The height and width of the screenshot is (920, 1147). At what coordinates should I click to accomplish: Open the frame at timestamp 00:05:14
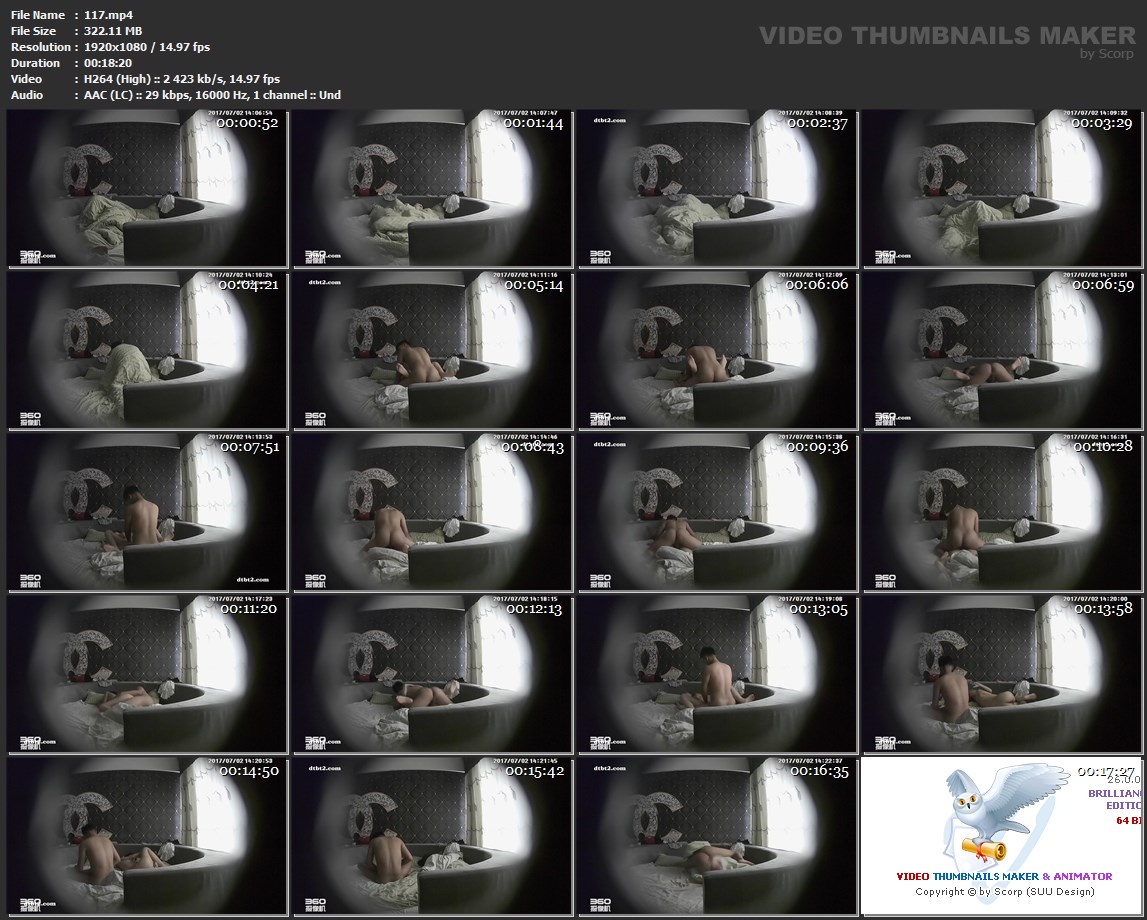(x=432, y=350)
